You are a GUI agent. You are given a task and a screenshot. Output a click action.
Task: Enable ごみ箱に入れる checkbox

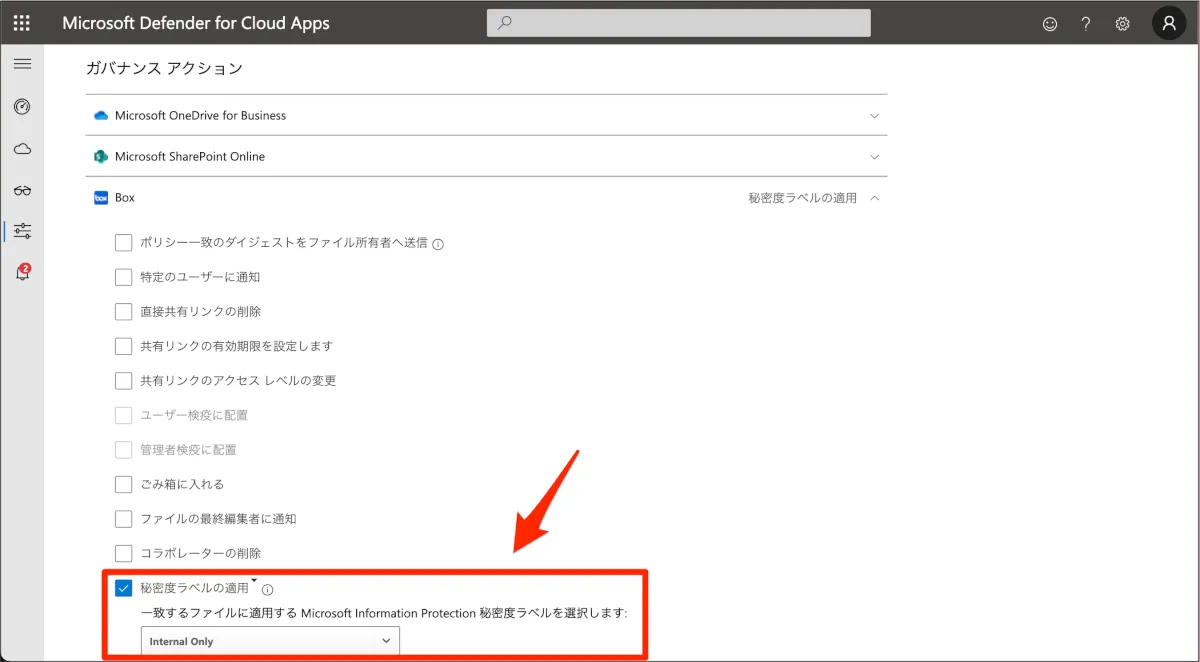click(124, 485)
